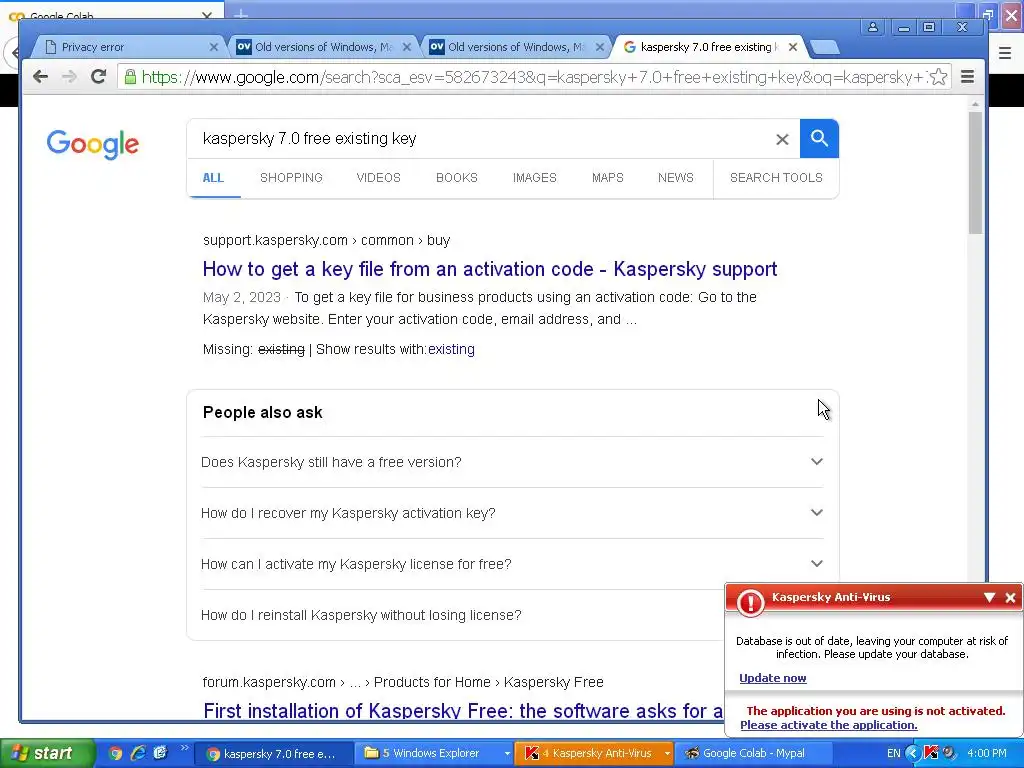Click the EN language indicator
1024x768 pixels.
click(893, 754)
